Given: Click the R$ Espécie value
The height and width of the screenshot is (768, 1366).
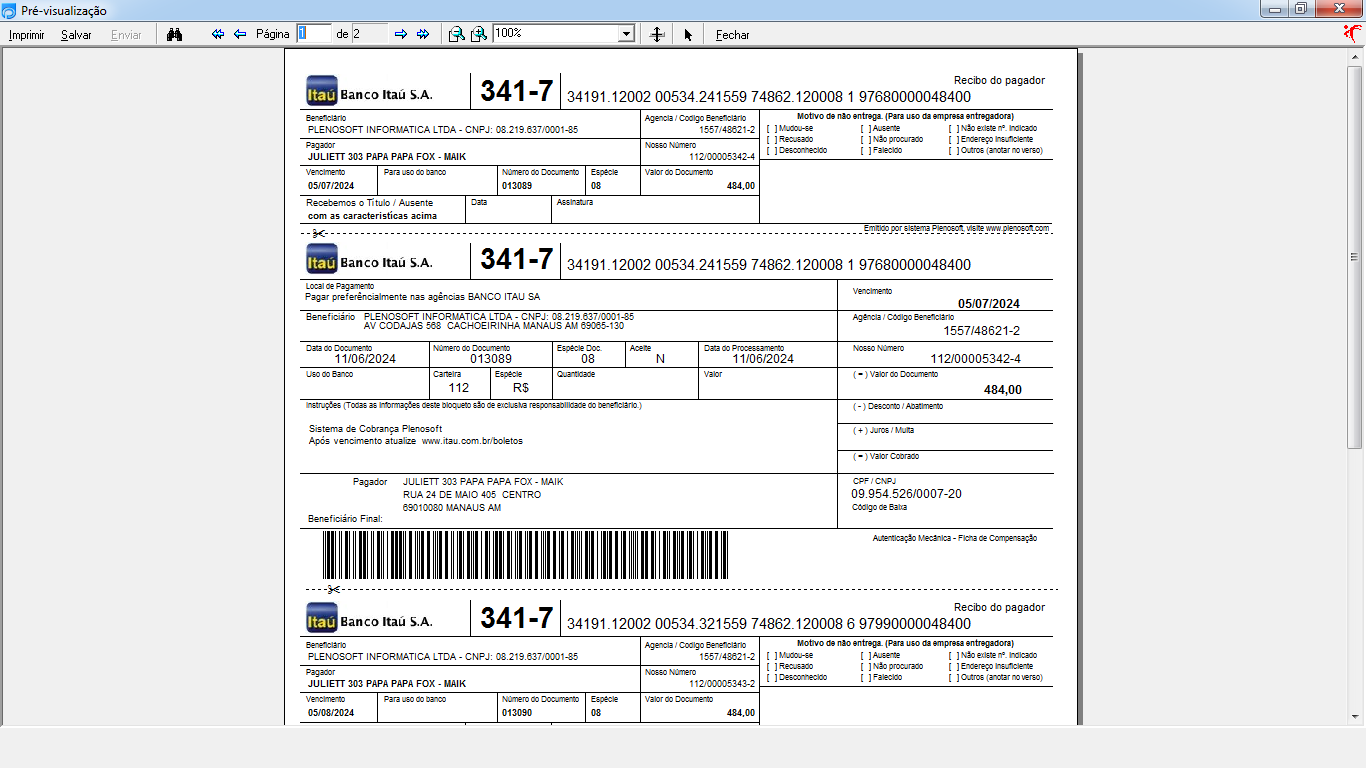Looking at the screenshot, I should point(520,388).
